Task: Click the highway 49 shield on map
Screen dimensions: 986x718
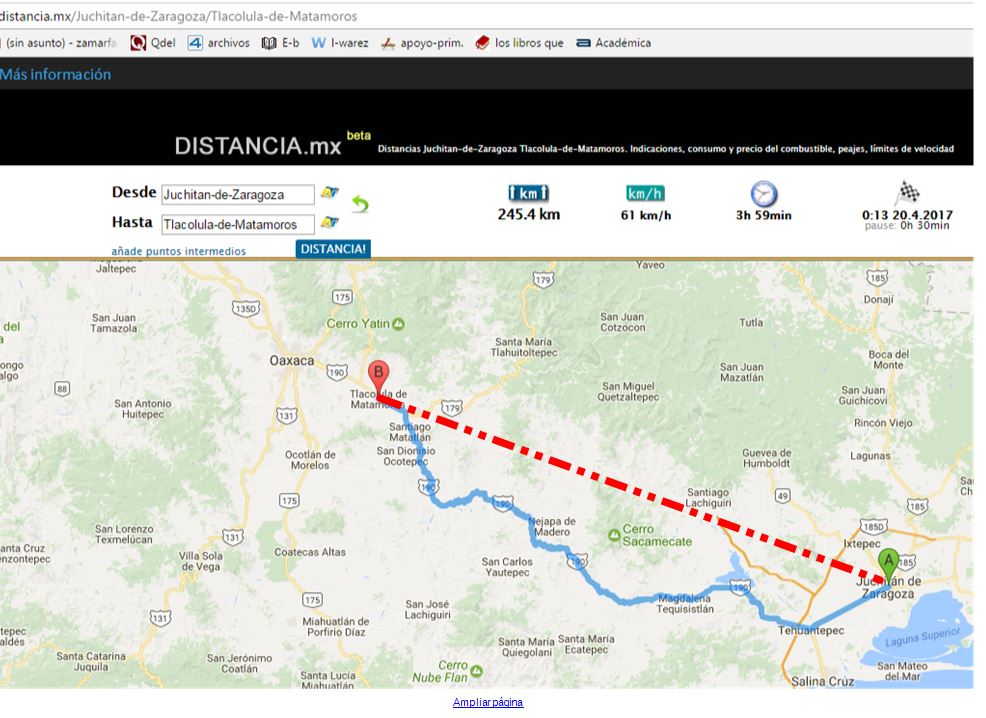Action: [782, 496]
